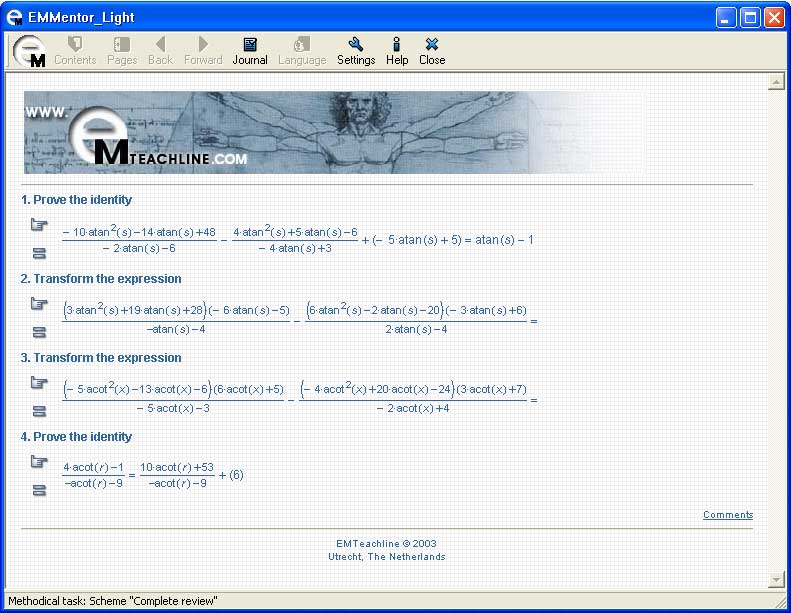Select the '1. Prove the identity' heading
Viewport: 791px width, 613px height.
point(77,200)
